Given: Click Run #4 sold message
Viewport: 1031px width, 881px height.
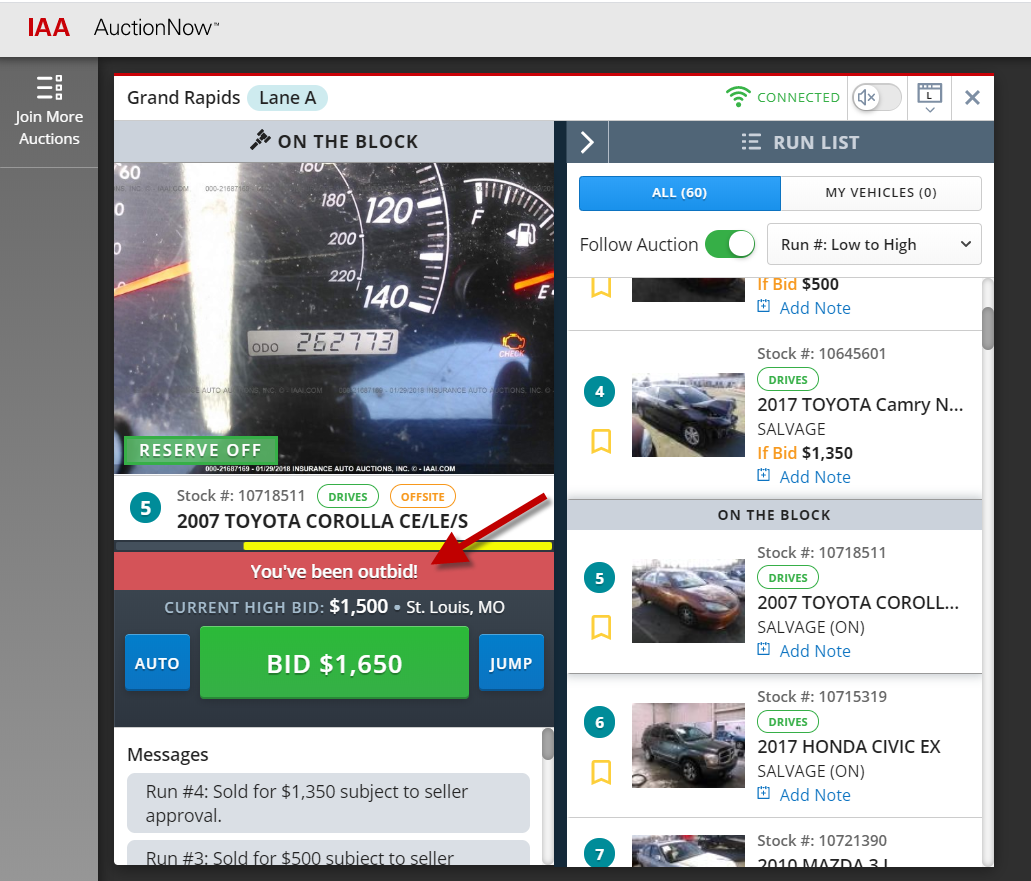Looking at the screenshot, I should [x=328, y=803].
